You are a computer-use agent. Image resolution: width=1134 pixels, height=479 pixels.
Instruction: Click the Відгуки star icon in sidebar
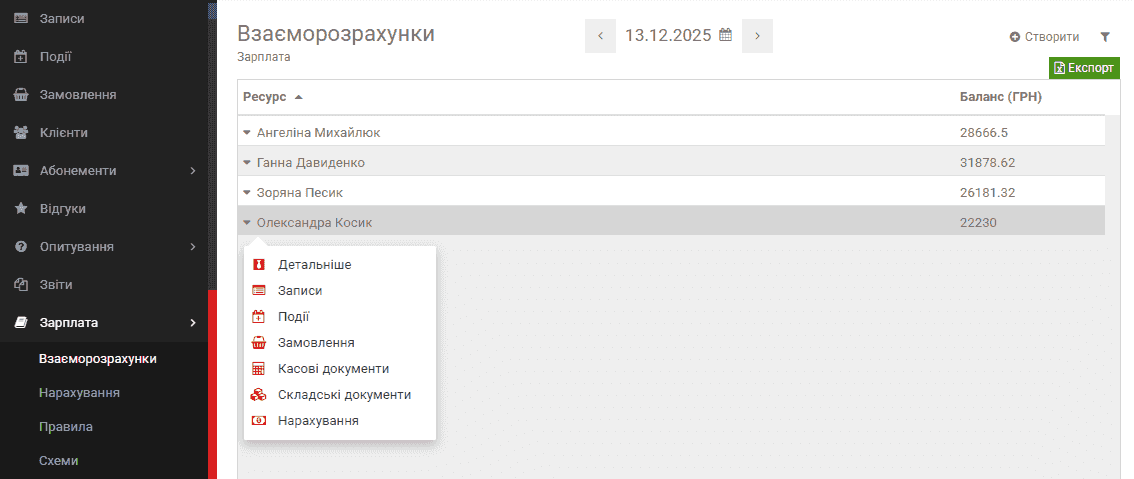coord(20,209)
